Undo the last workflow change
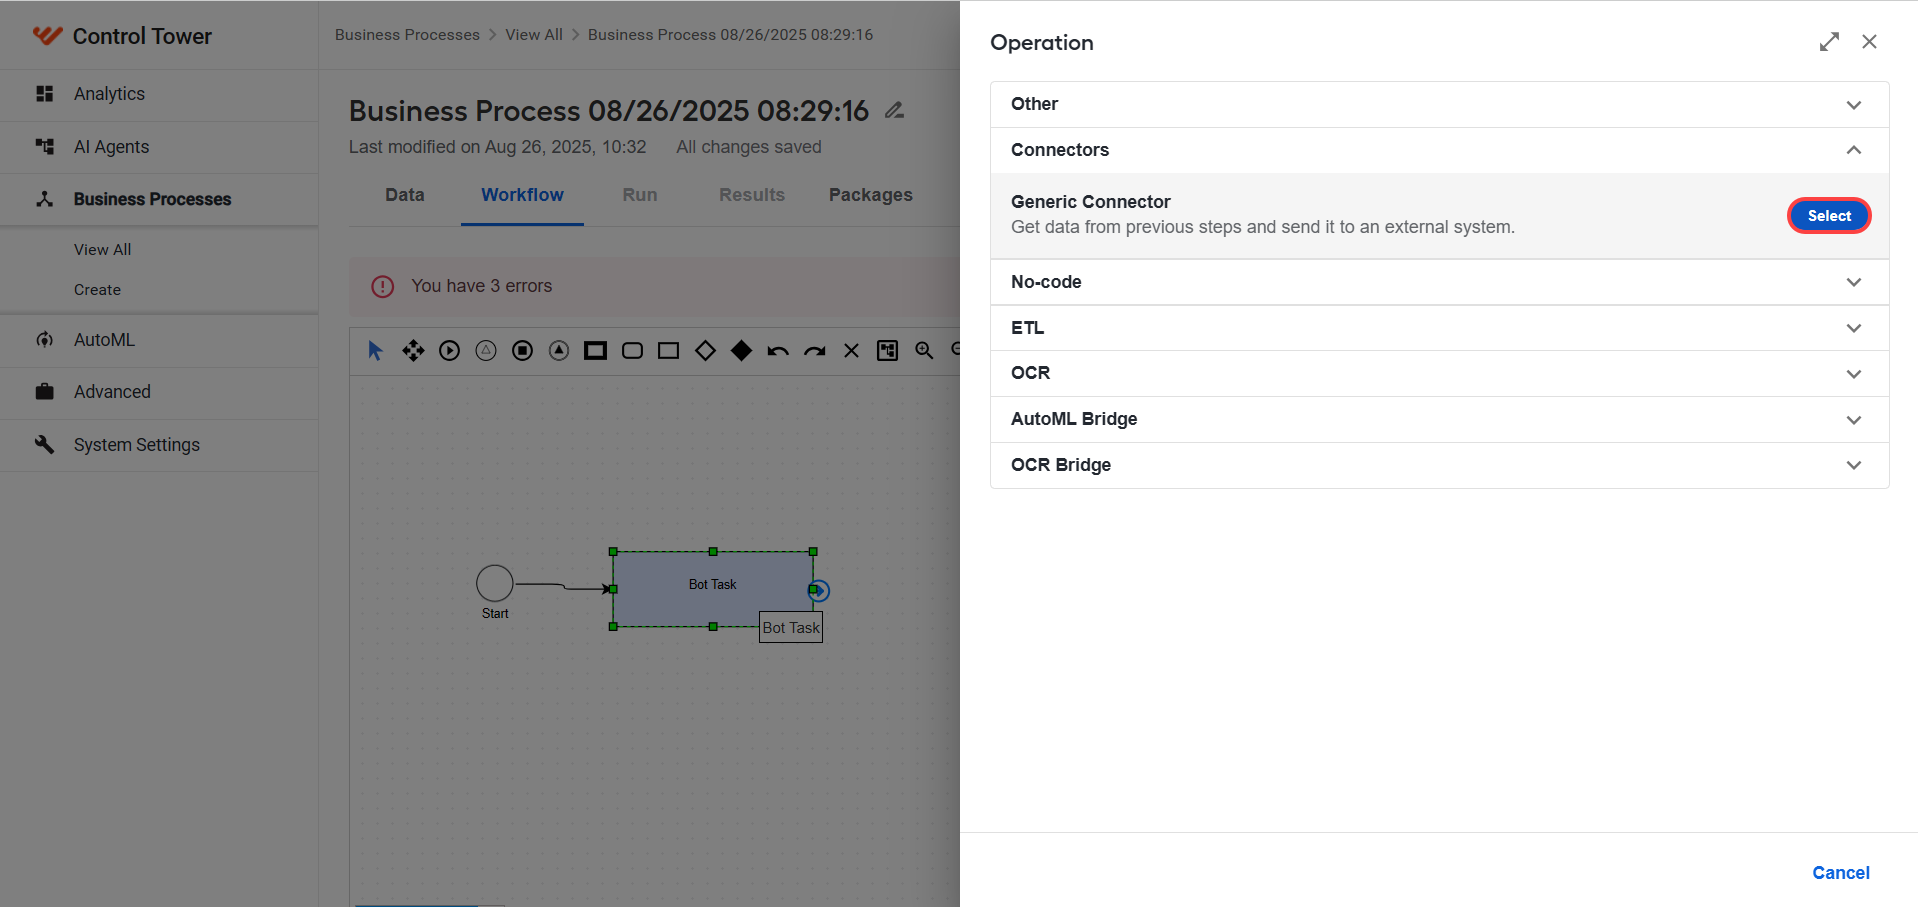Viewport: 1918px width, 907px height. coord(778,351)
